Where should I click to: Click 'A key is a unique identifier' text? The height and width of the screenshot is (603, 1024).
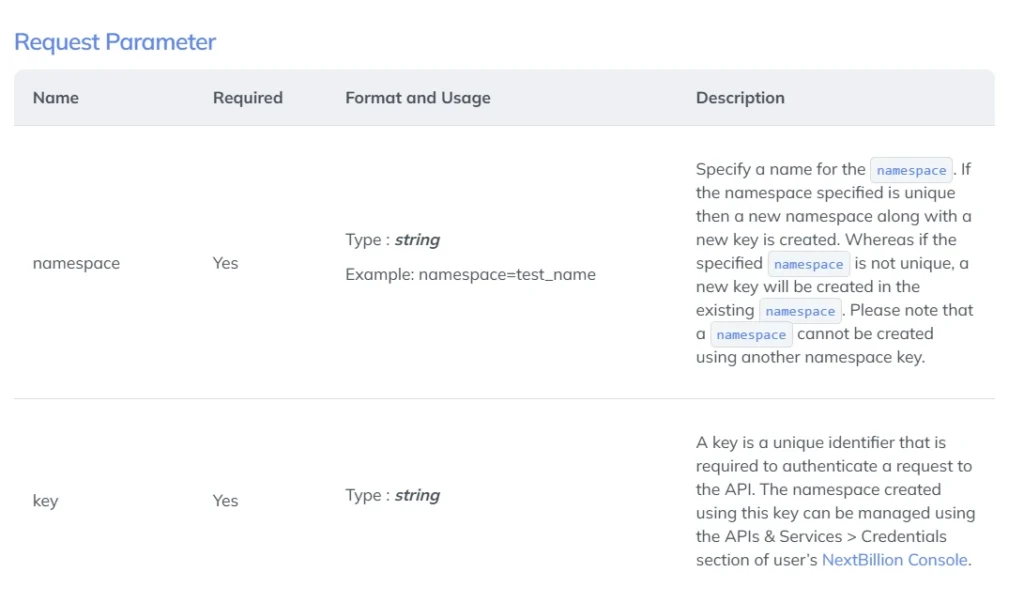coord(797,442)
